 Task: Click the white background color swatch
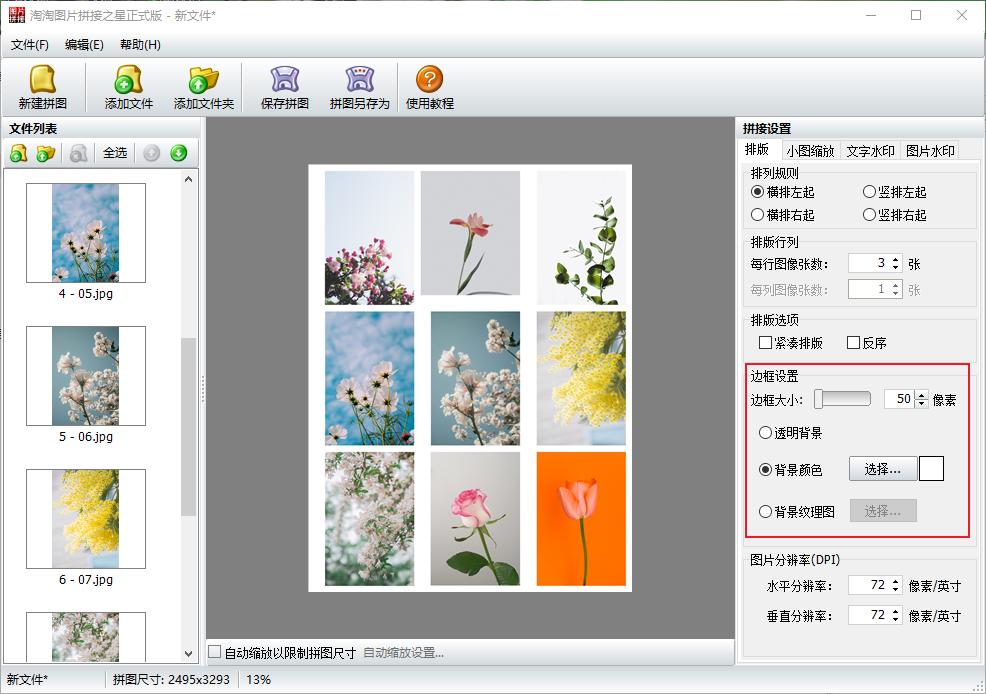931,468
